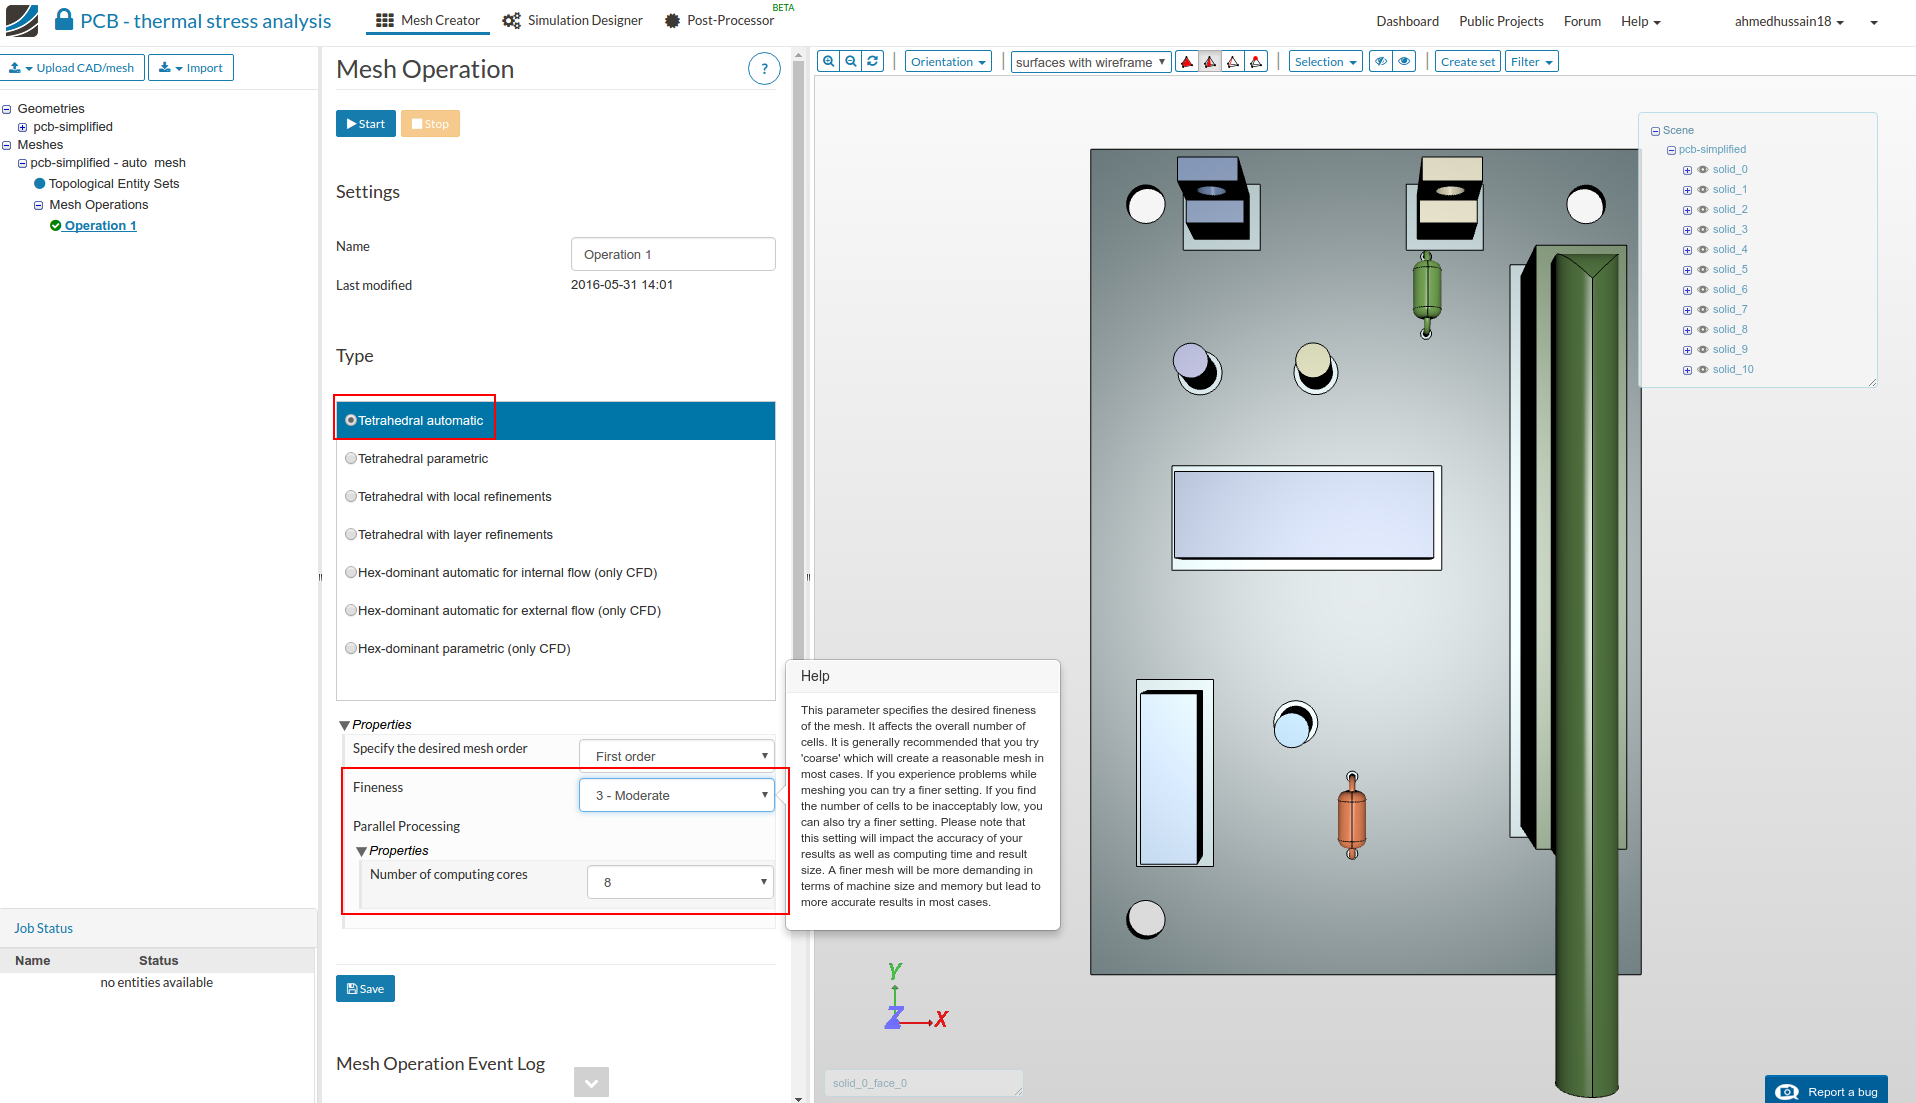The image size is (1916, 1103).
Task: Activate the third wireframe tetrahedron pick icon
Action: tap(1233, 62)
